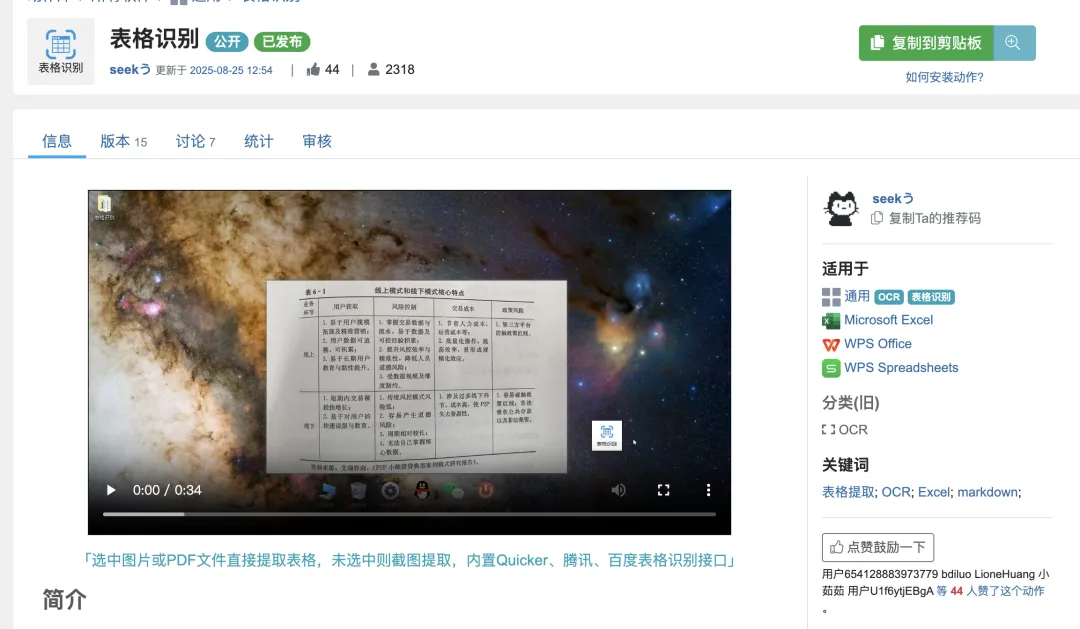Play the demo video
The image size is (1080, 629).
point(111,490)
